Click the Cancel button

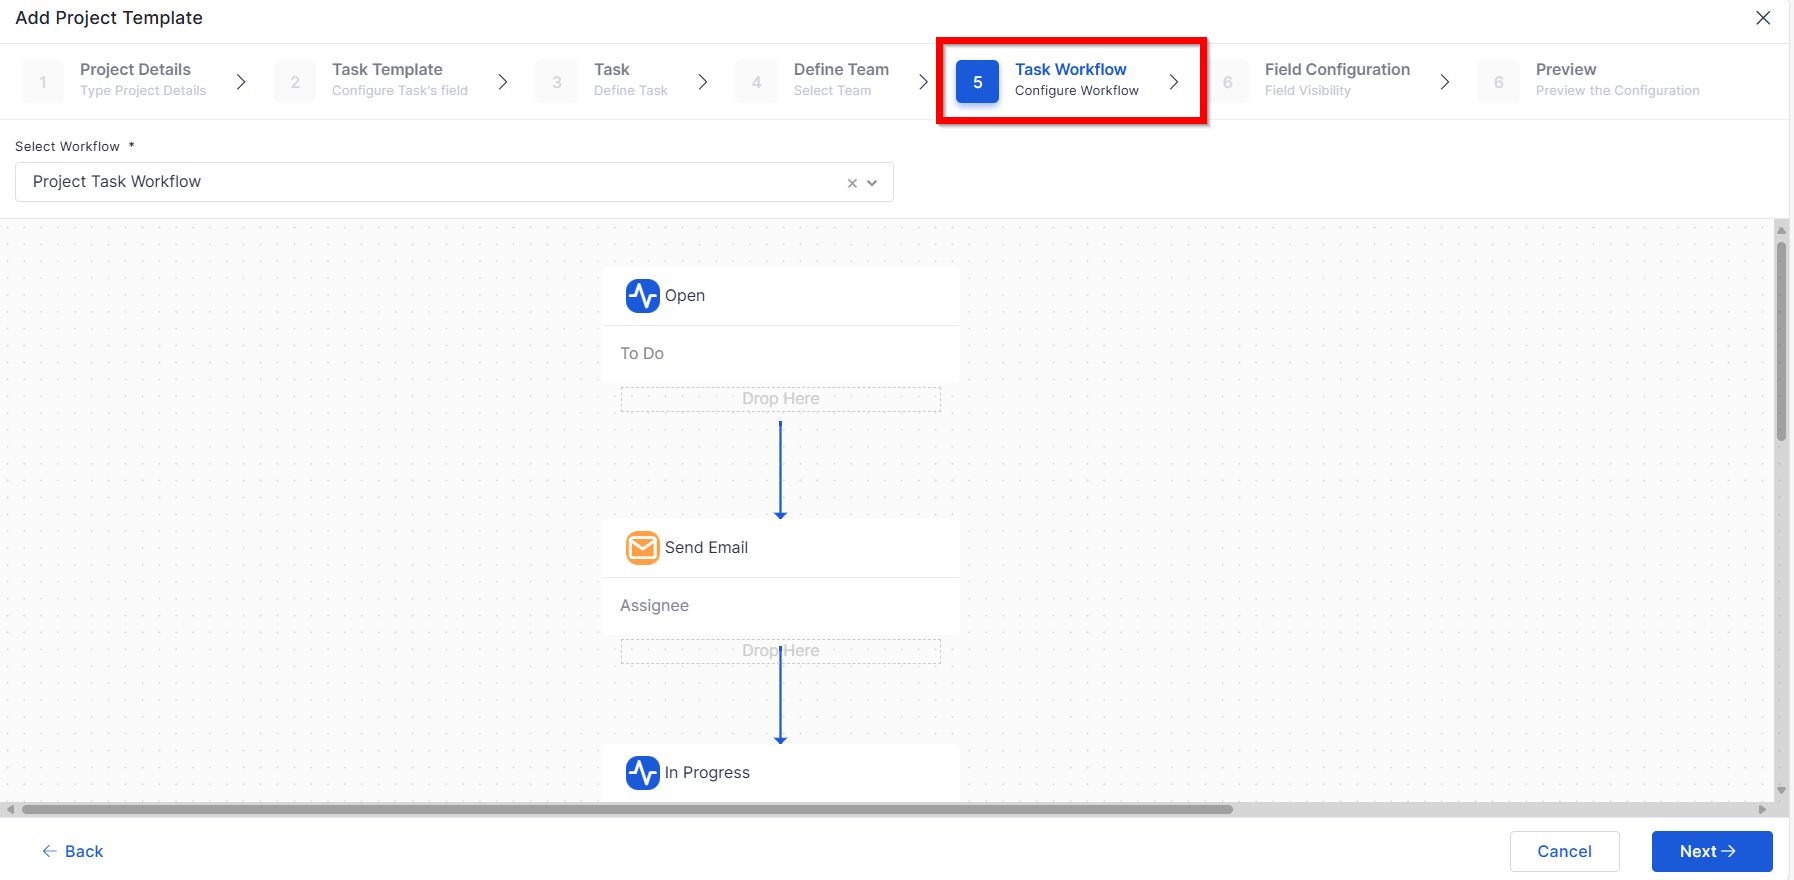click(x=1564, y=851)
